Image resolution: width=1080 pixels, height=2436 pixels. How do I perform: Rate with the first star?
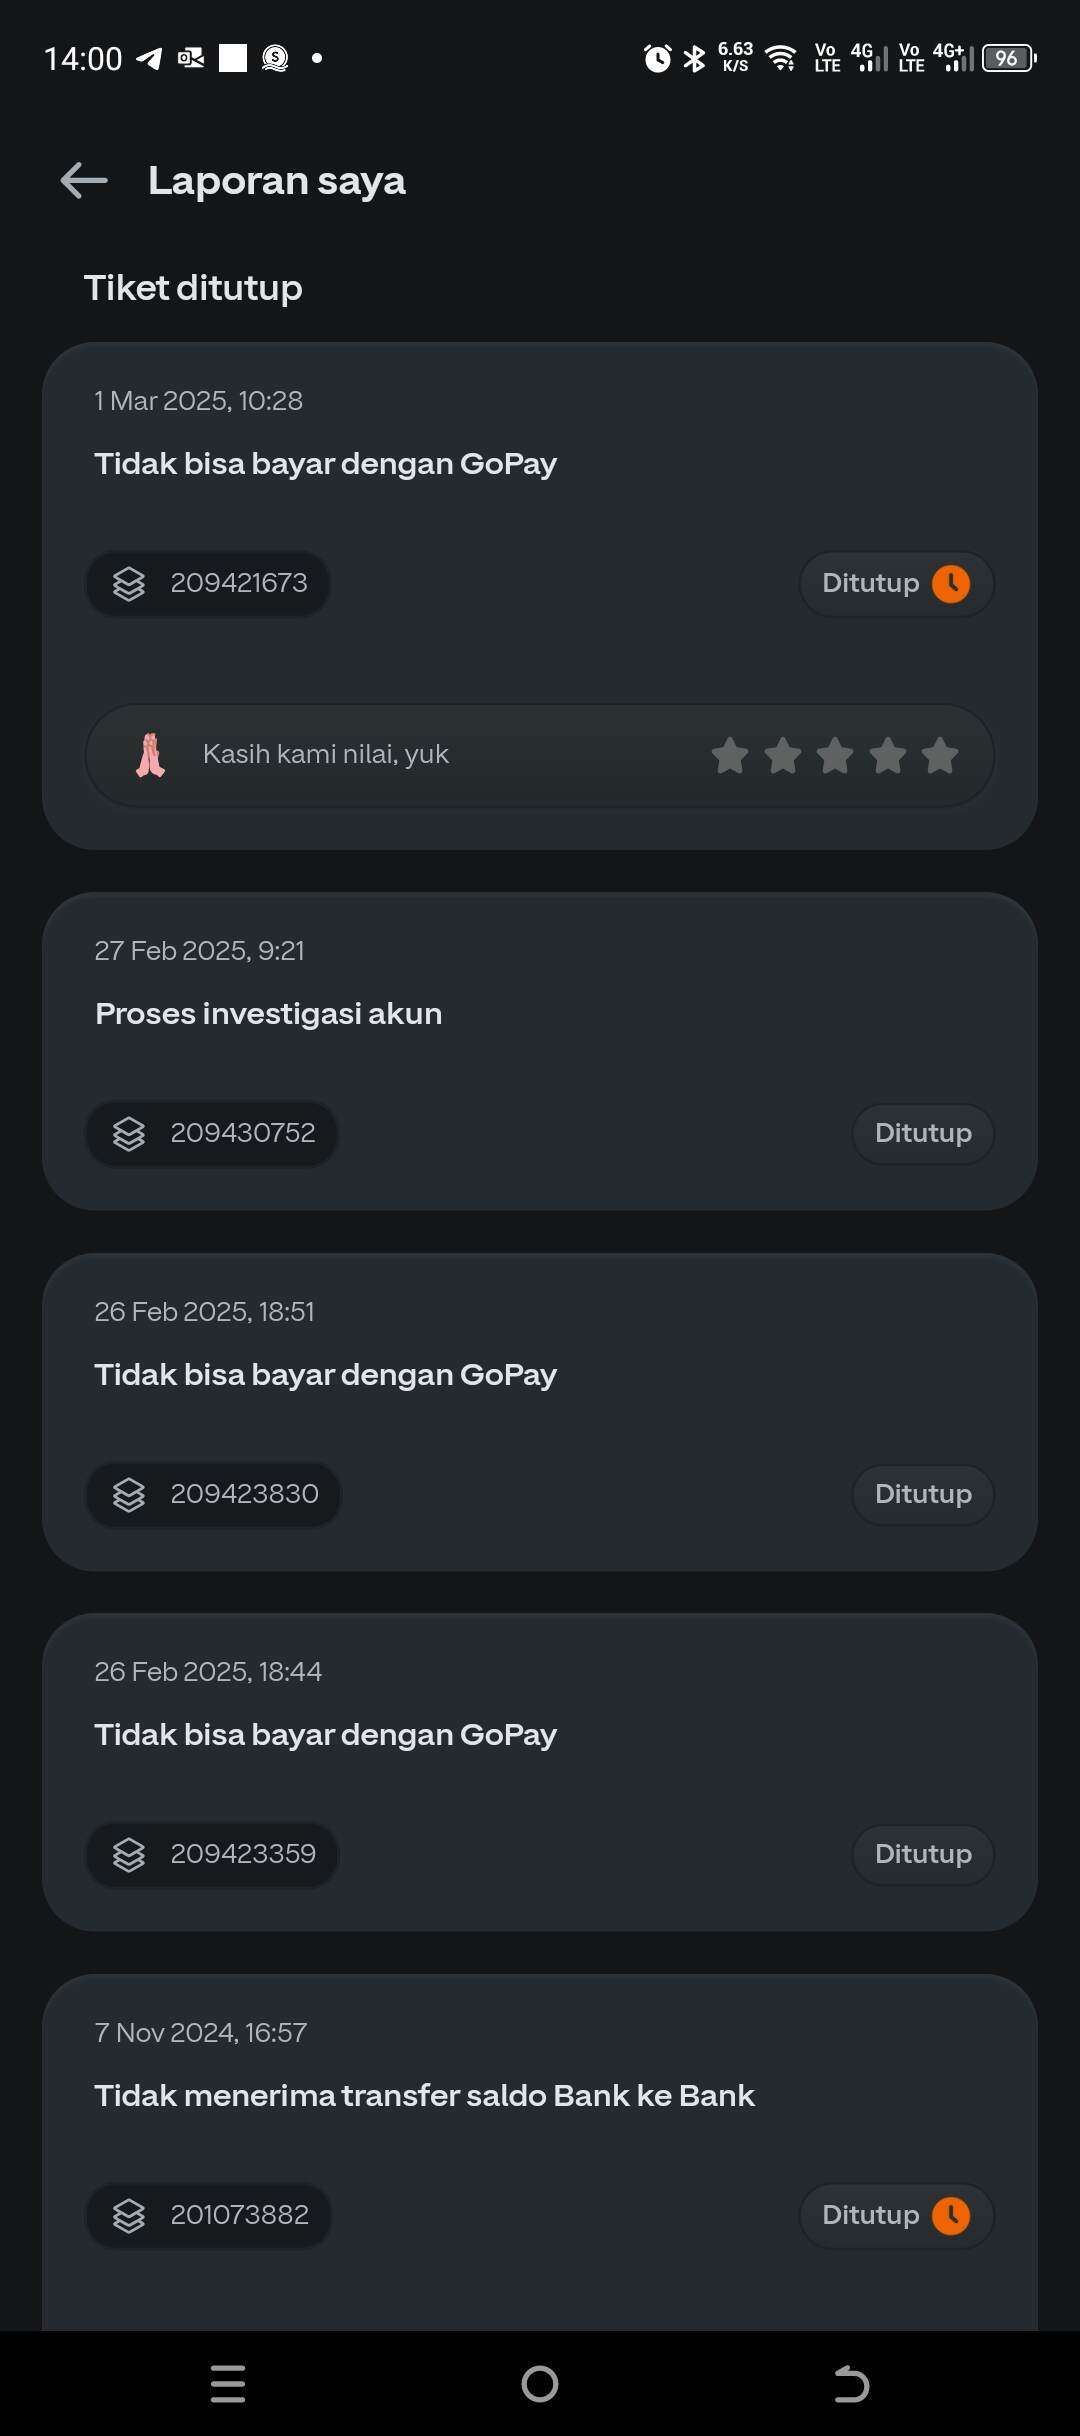pyautogui.click(x=730, y=755)
